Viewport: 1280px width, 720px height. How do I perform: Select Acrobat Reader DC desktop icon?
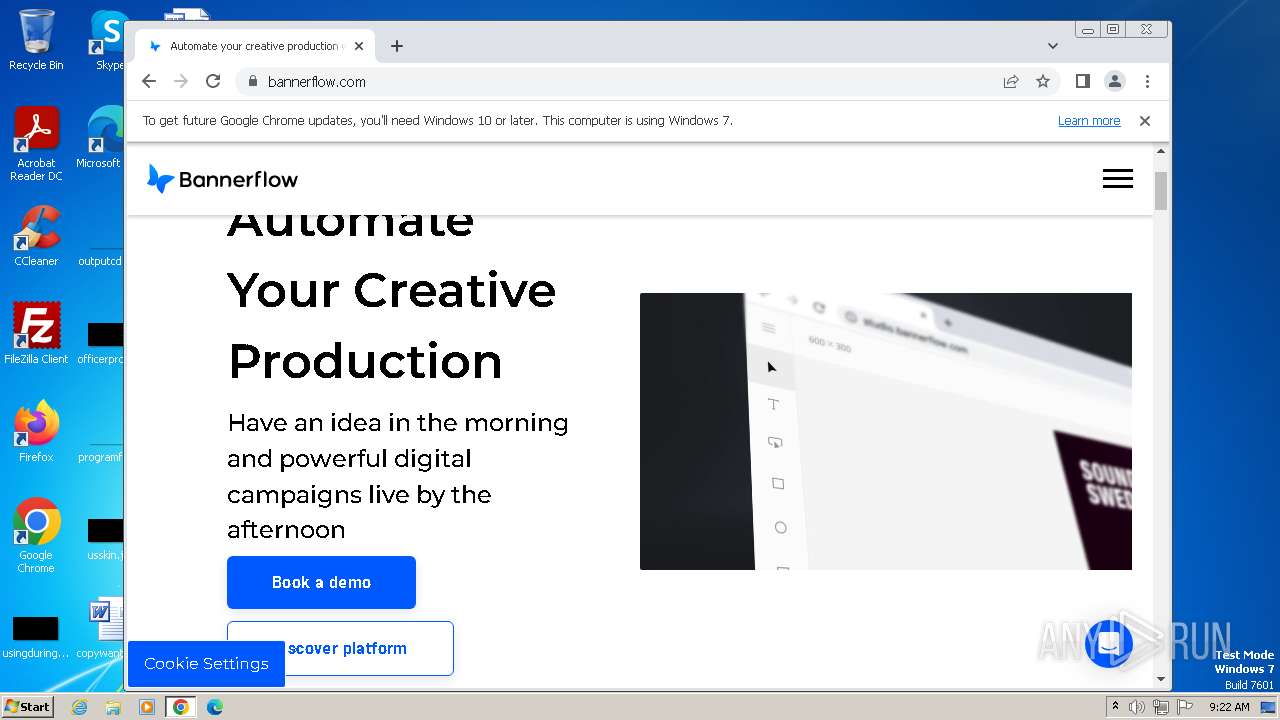pos(36,144)
